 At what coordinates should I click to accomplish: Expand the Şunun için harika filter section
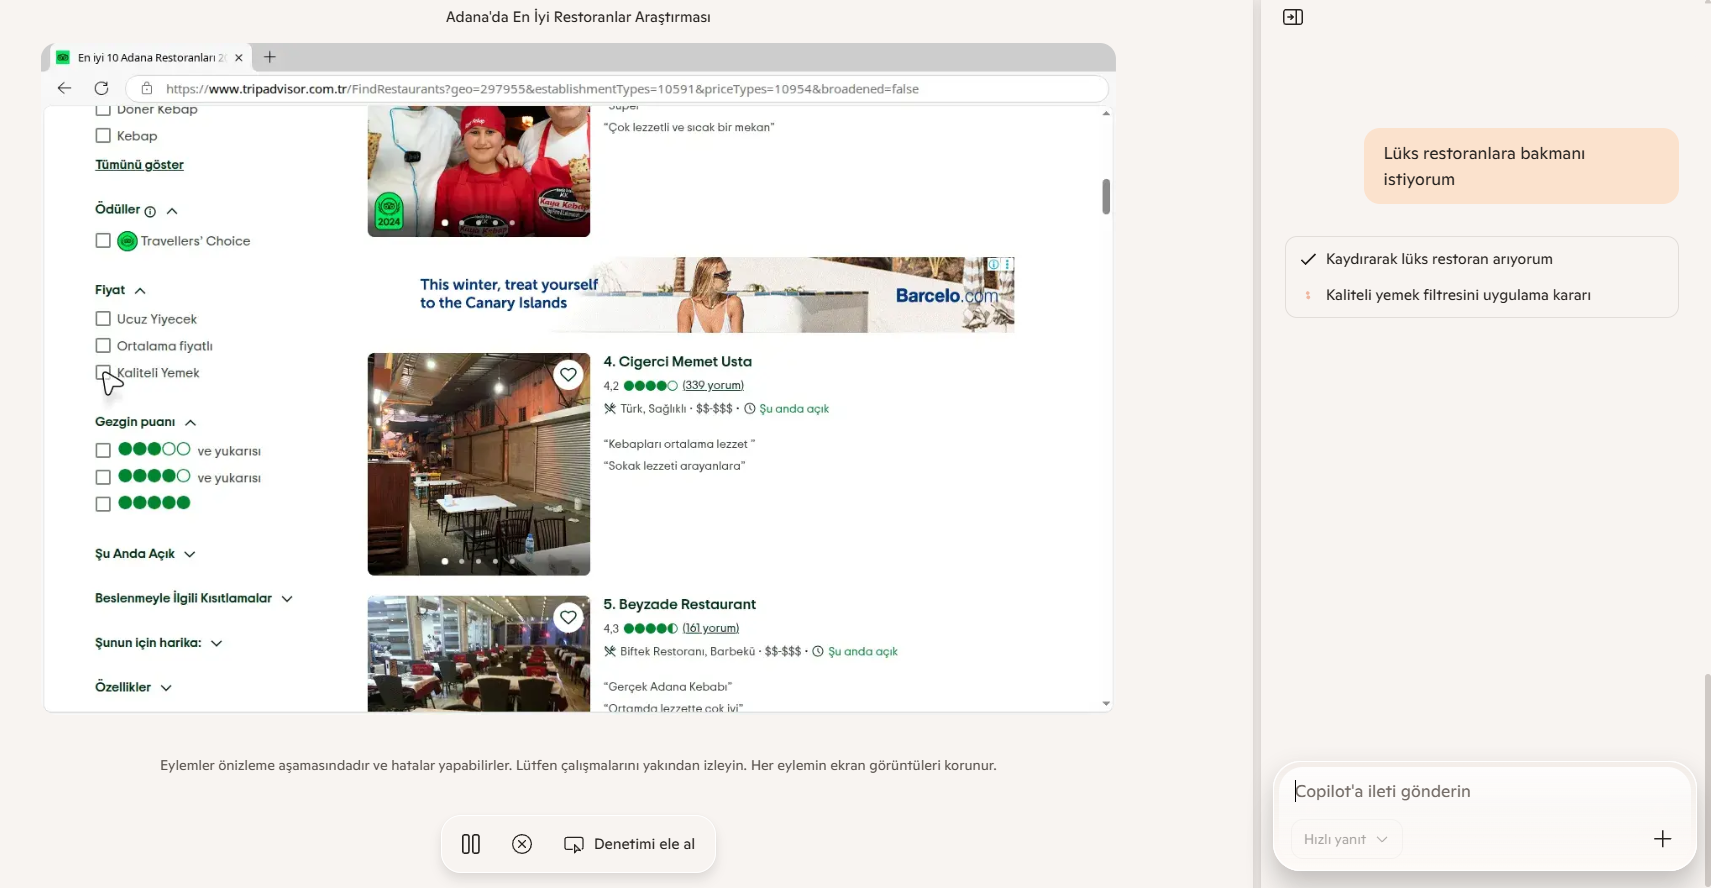pos(216,643)
